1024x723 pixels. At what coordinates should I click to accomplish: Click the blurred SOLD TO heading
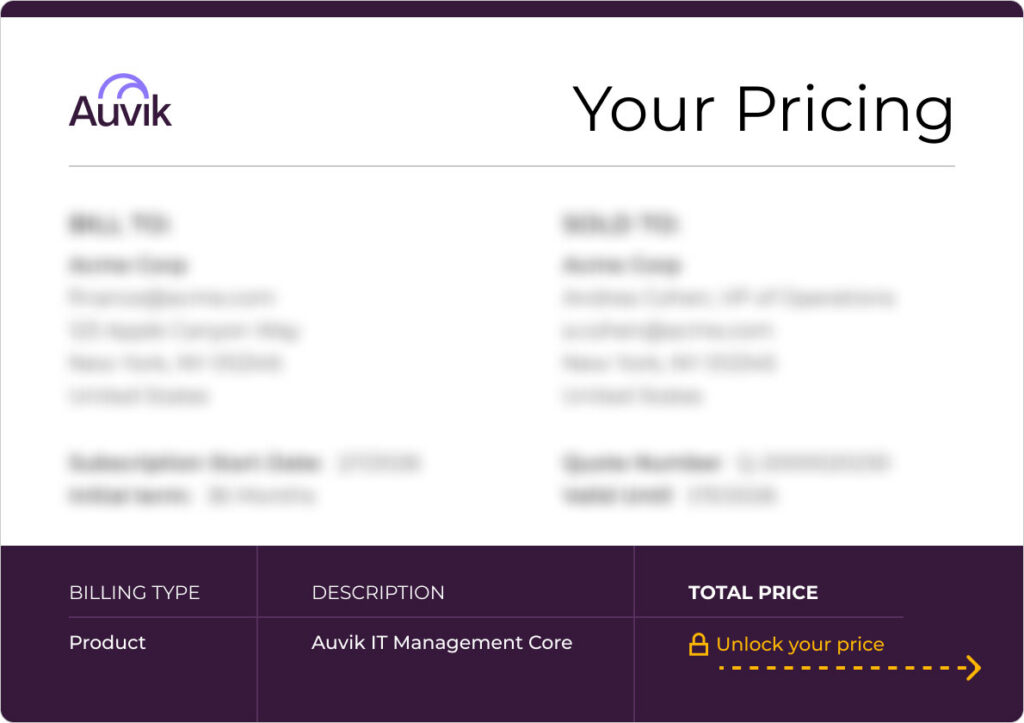pyautogui.click(x=619, y=225)
